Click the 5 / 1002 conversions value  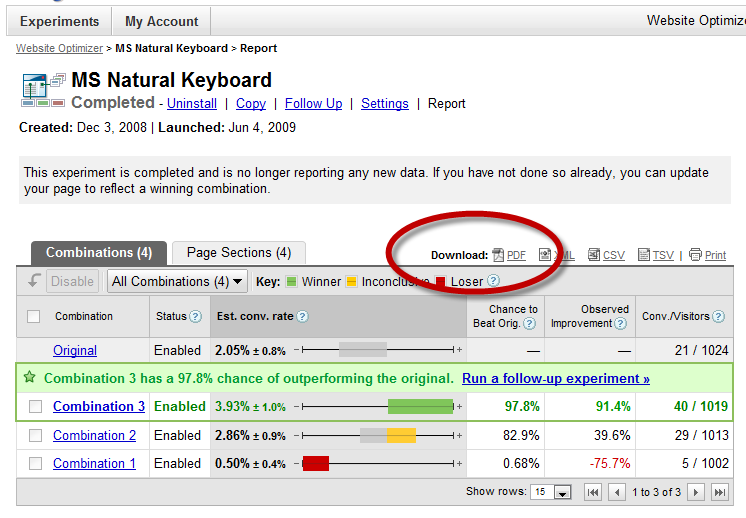coord(705,463)
